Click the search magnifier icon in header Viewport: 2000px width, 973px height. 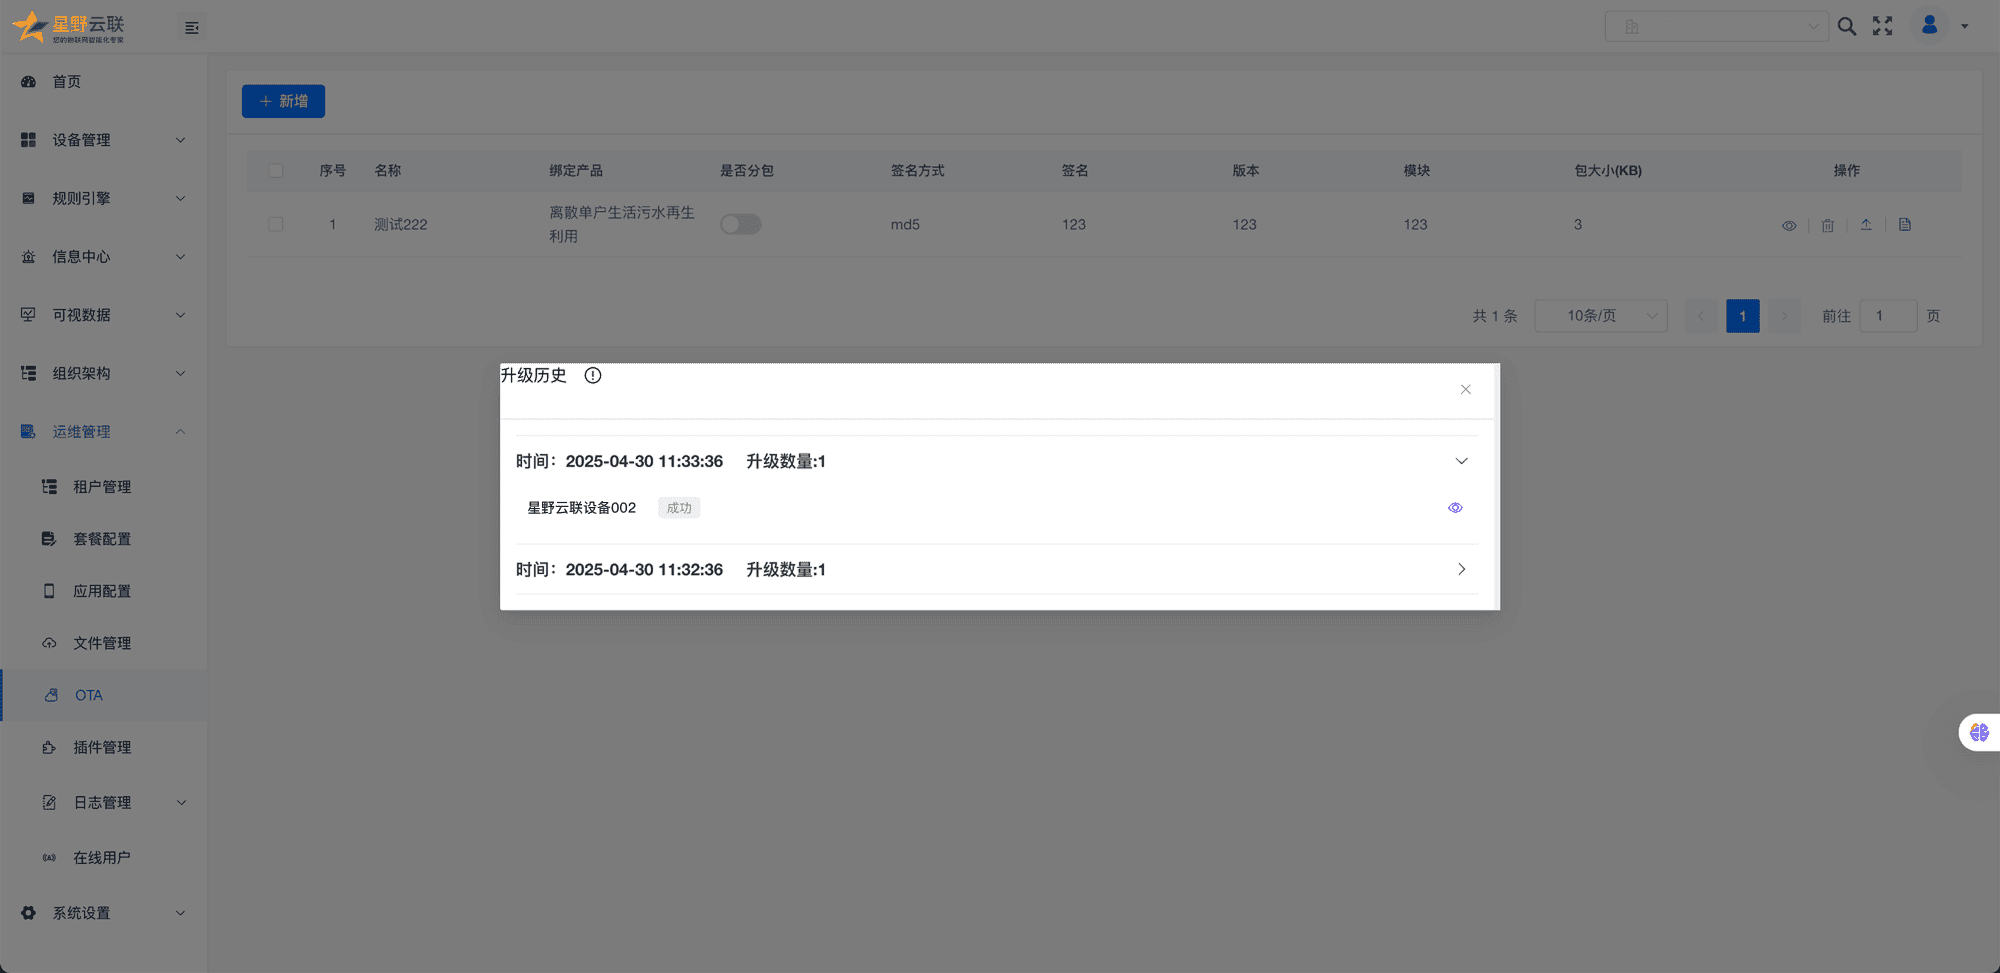[1847, 27]
